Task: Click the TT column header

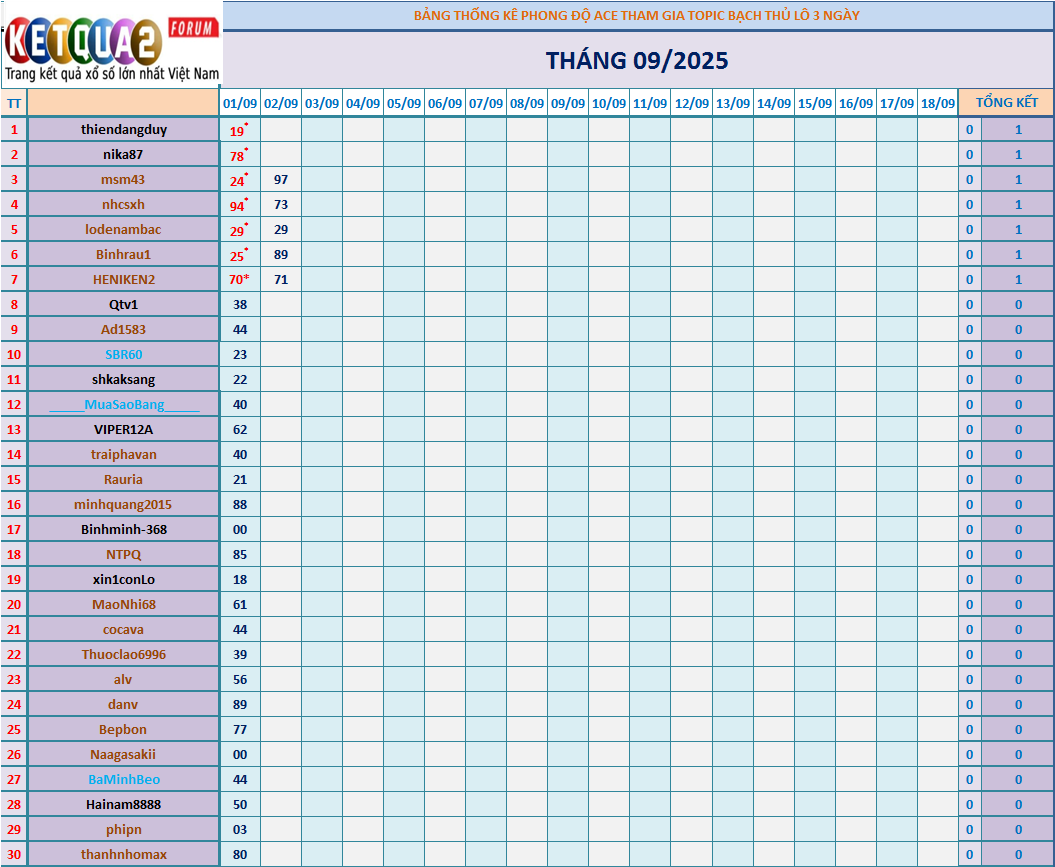Action: [x=14, y=104]
